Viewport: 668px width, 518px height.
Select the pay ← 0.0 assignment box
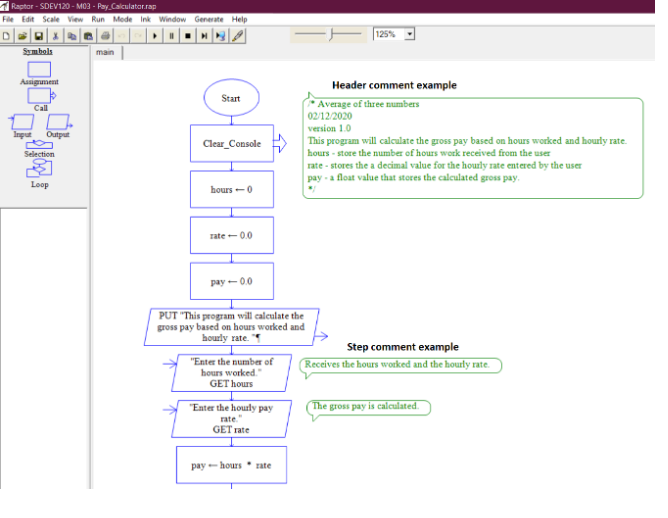pyautogui.click(x=232, y=281)
